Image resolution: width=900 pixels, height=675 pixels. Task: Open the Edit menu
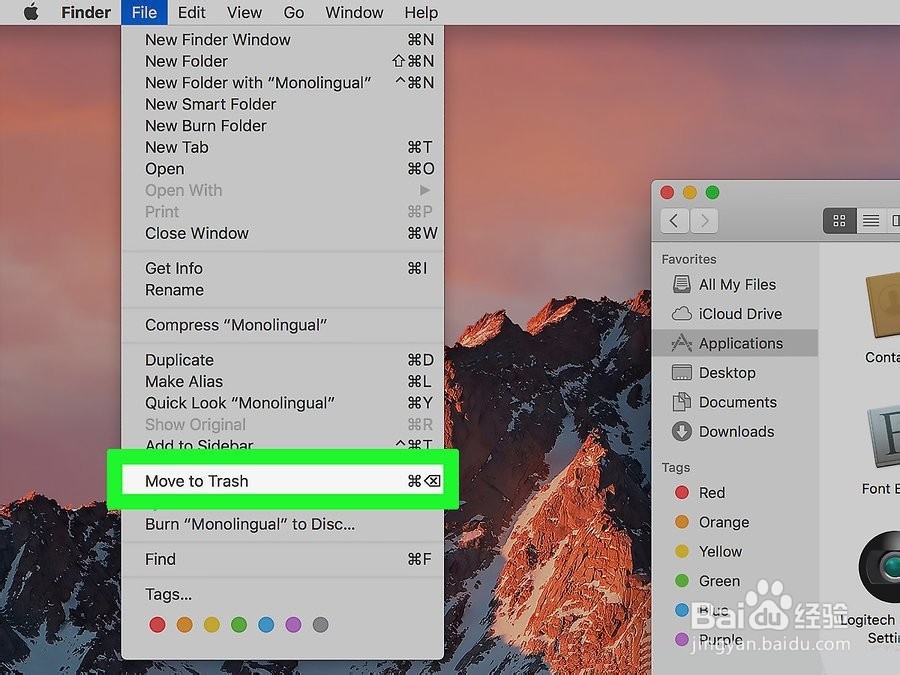click(x=191, y=12)
